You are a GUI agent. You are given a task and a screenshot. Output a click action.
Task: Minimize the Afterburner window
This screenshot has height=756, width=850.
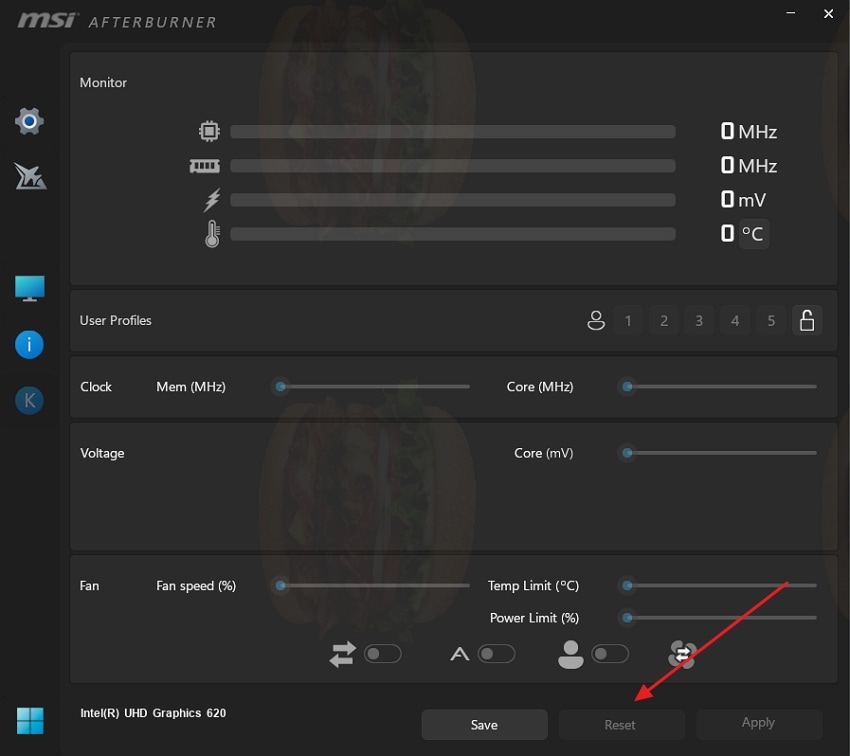791,13
